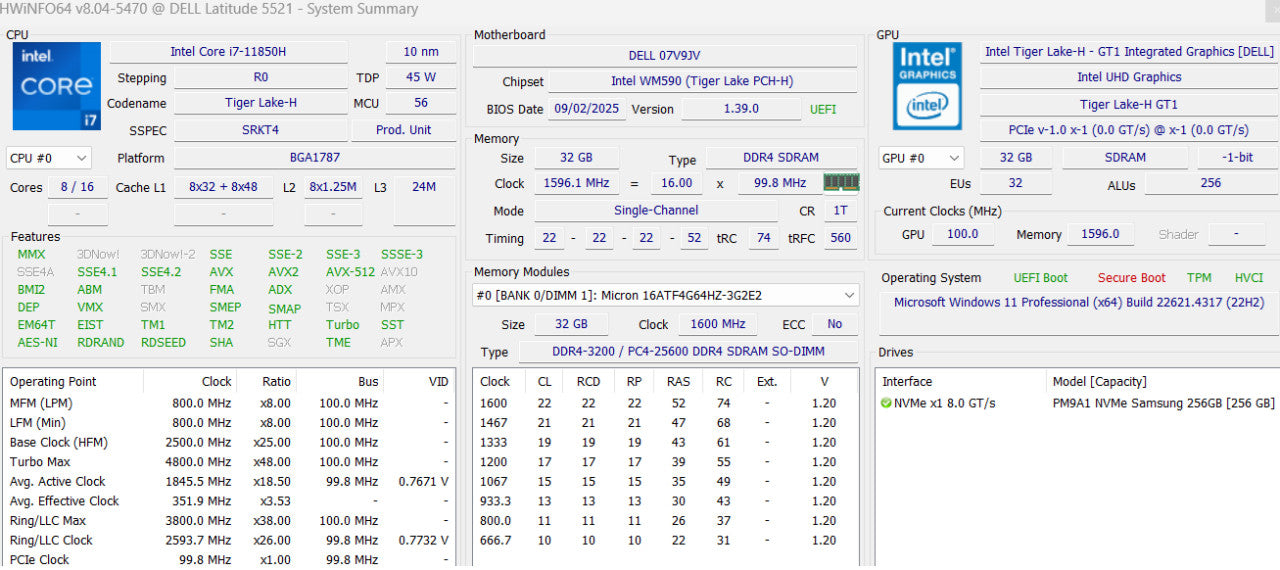
Task: Select the Turbo Max operating point row
Action: [230, 462]
